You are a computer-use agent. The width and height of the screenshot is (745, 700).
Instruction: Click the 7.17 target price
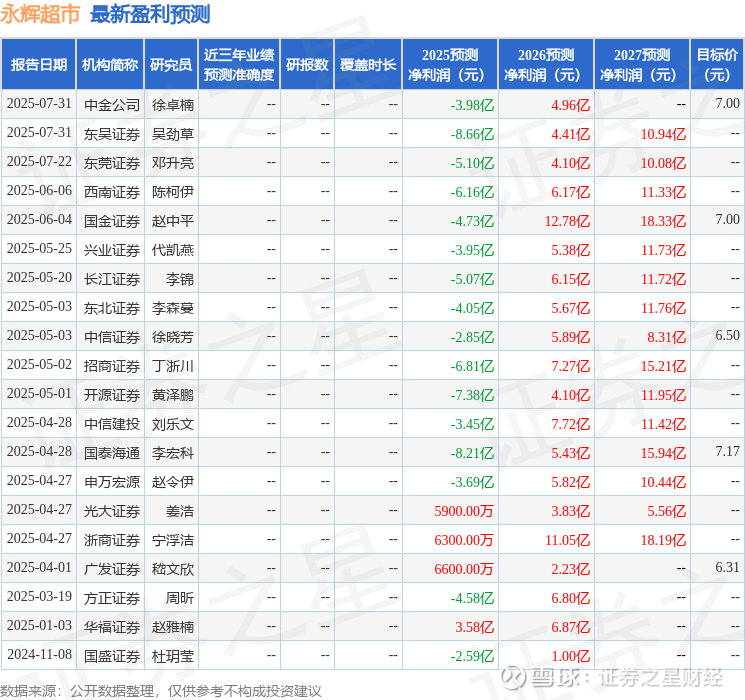(x=727, y=451)
